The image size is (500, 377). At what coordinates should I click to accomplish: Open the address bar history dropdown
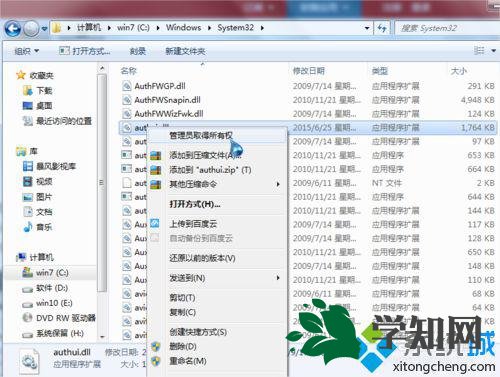coord(367,28)
